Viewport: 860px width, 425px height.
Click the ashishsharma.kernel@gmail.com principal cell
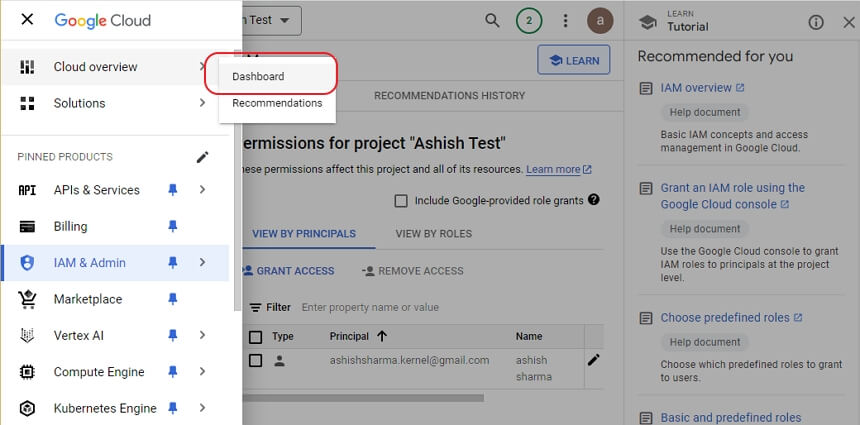(x=409, y=360)
